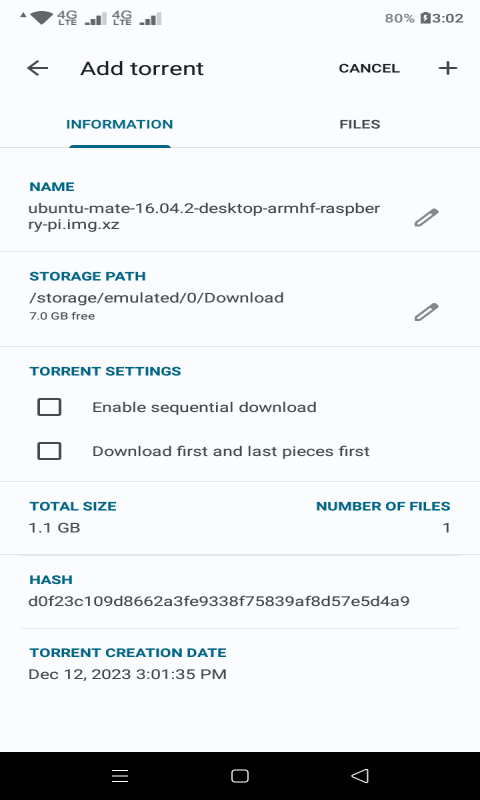Viewport: 480px width, 800px height.
Task: Tap the torrent creation date value
Action: pos(128,674)
